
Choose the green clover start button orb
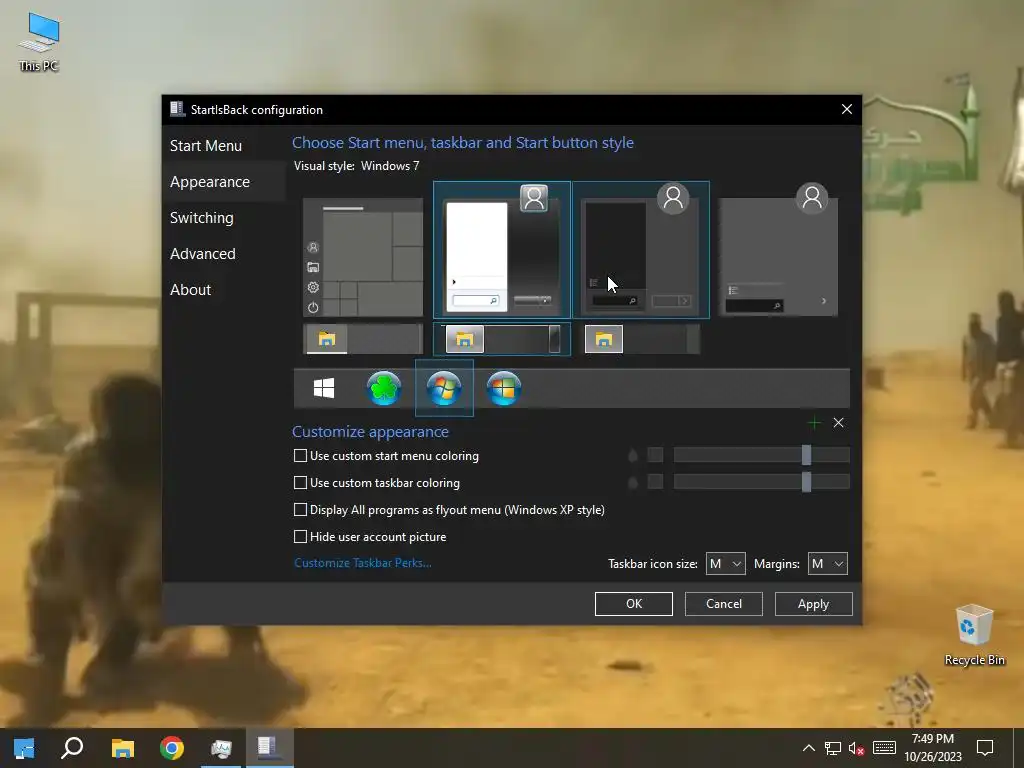pyautogui.click(x=383, y=388)
